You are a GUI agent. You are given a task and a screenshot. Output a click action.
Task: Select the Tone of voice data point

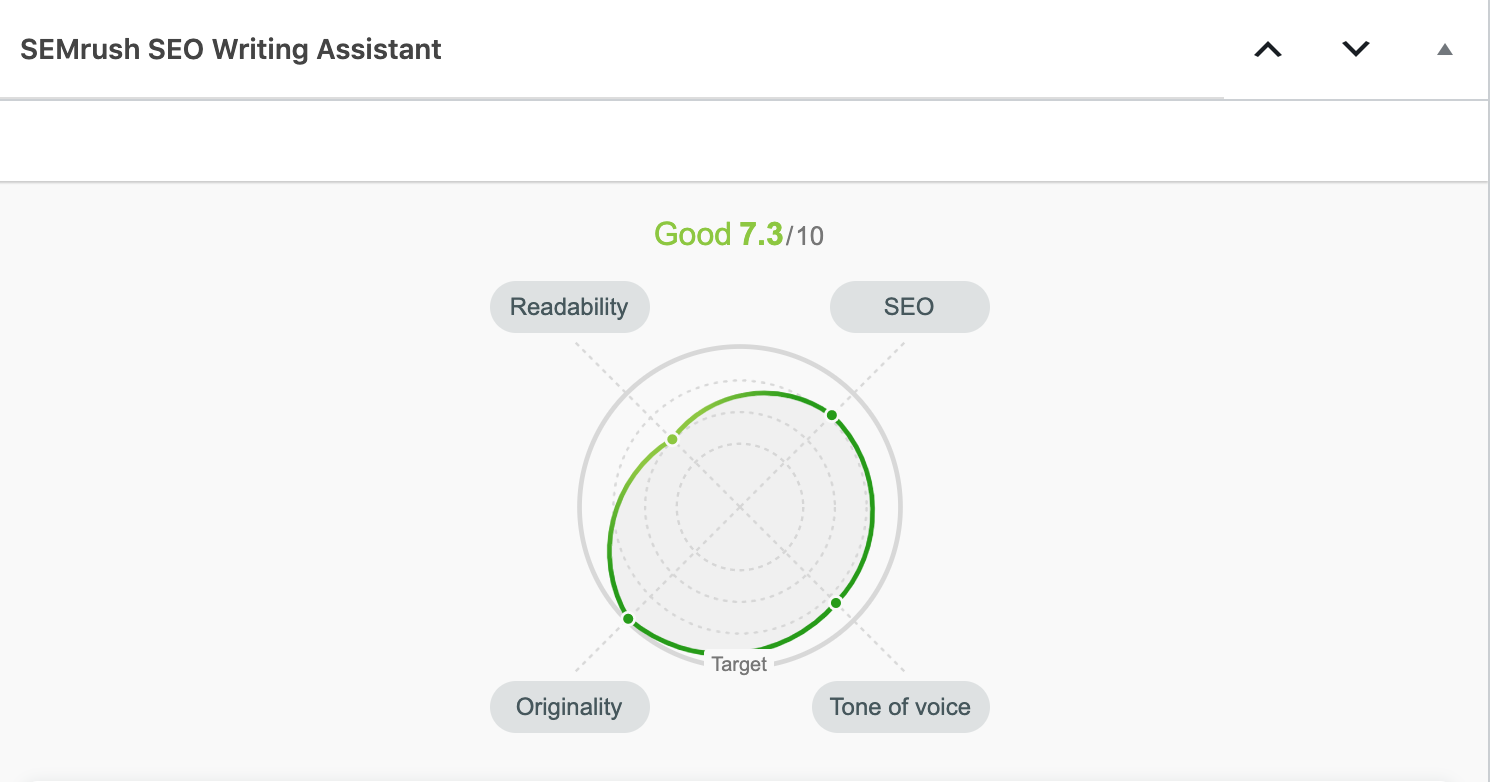coord(836,603)
